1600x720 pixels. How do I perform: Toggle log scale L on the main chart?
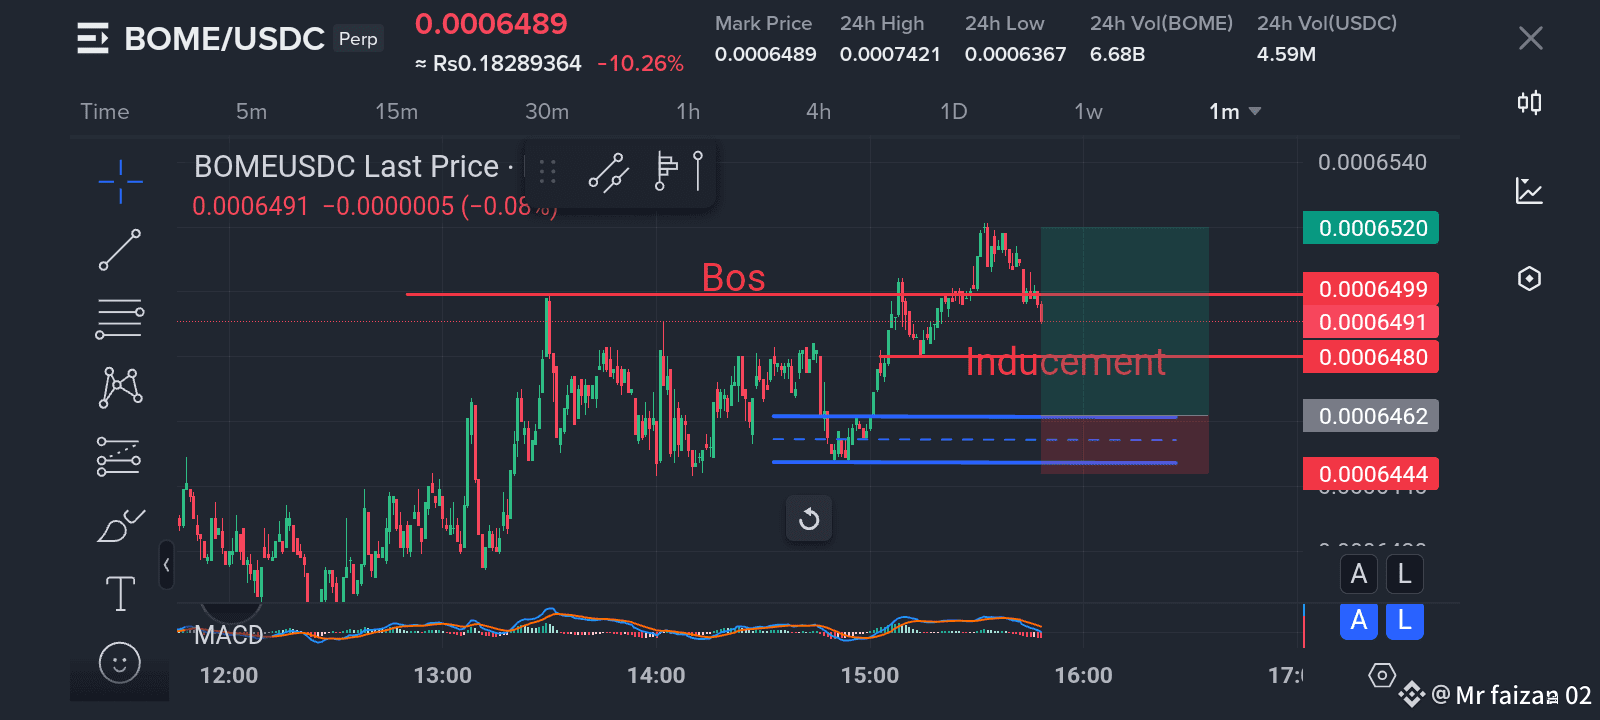pos(1405,574)
